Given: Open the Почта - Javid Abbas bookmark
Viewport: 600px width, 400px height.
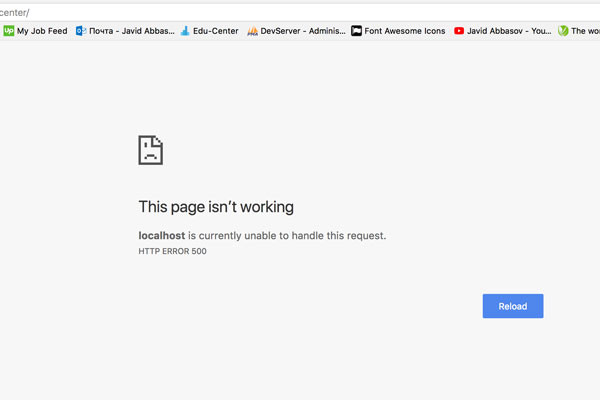Looking at the screenshot, I should pyautogui.click(x=125, y=31).
